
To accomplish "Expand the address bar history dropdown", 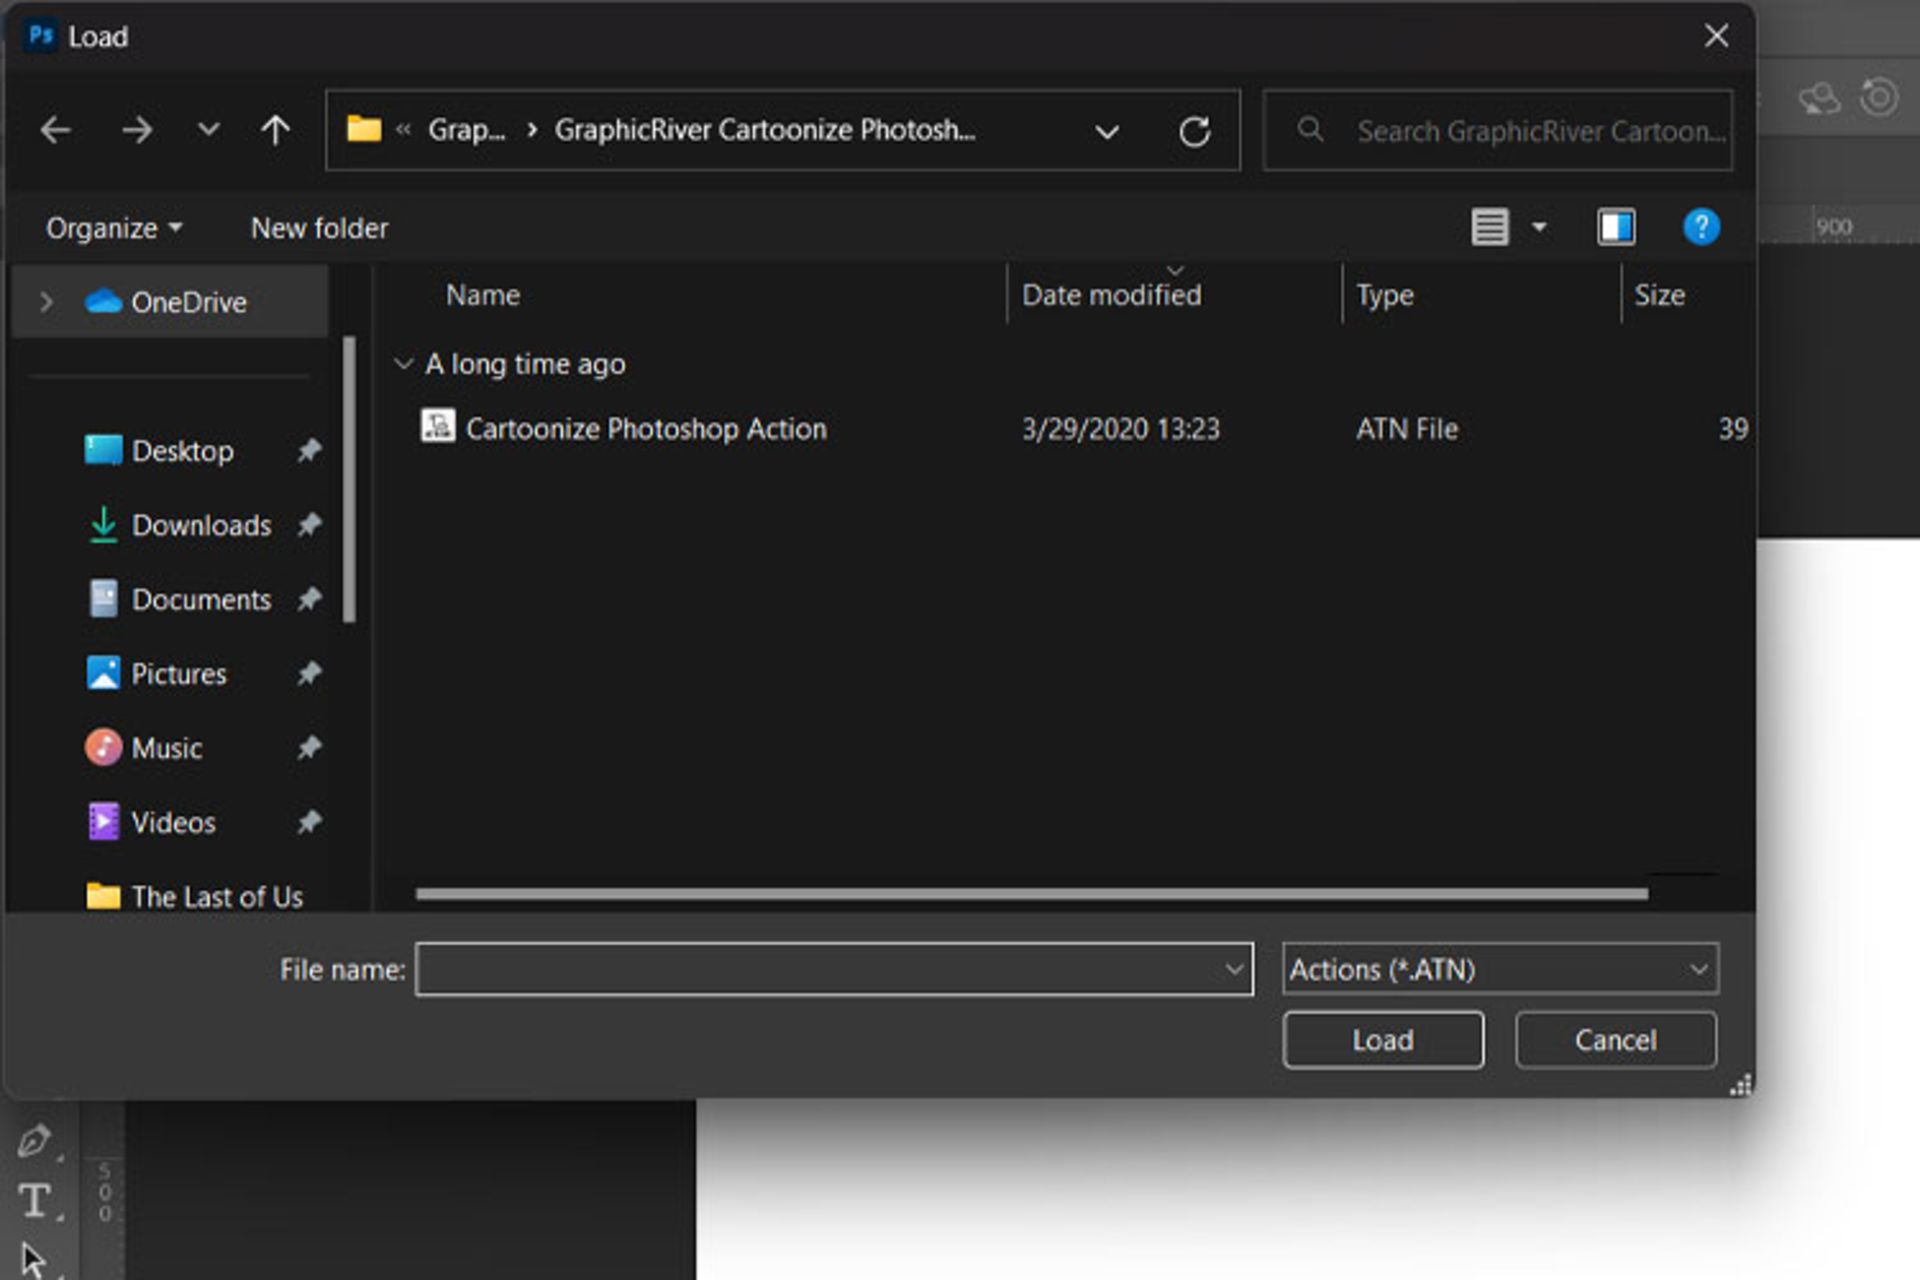I will pos(1106,131).
